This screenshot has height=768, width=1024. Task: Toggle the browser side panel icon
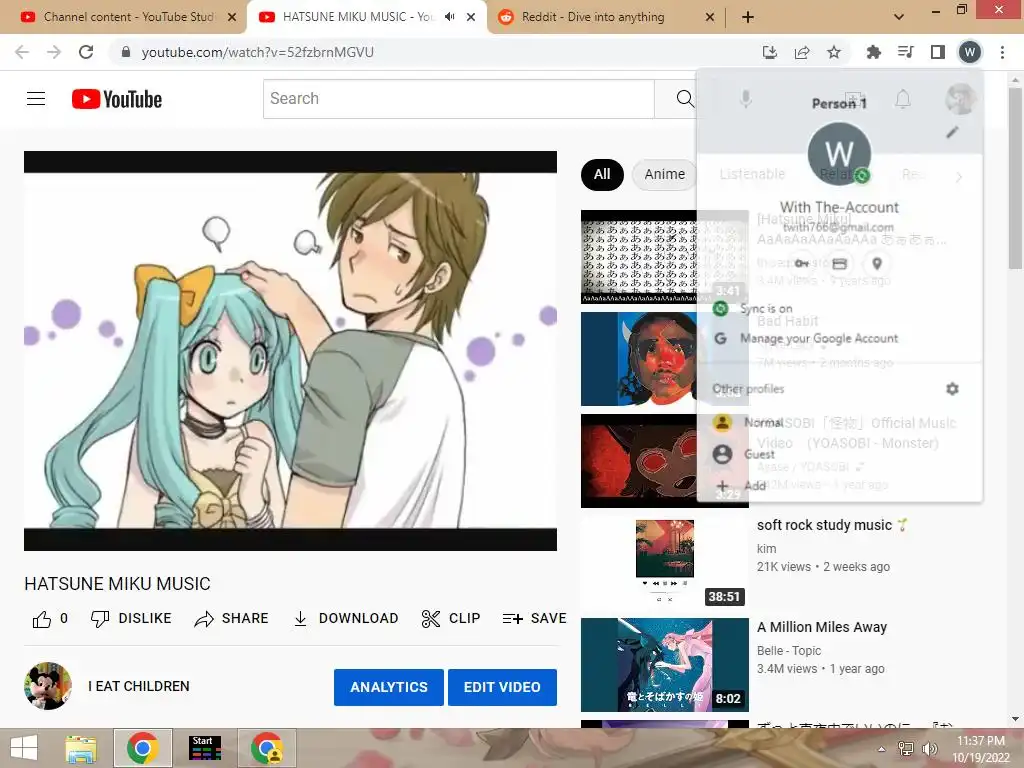pyautogui.click(x=938, y=52)
